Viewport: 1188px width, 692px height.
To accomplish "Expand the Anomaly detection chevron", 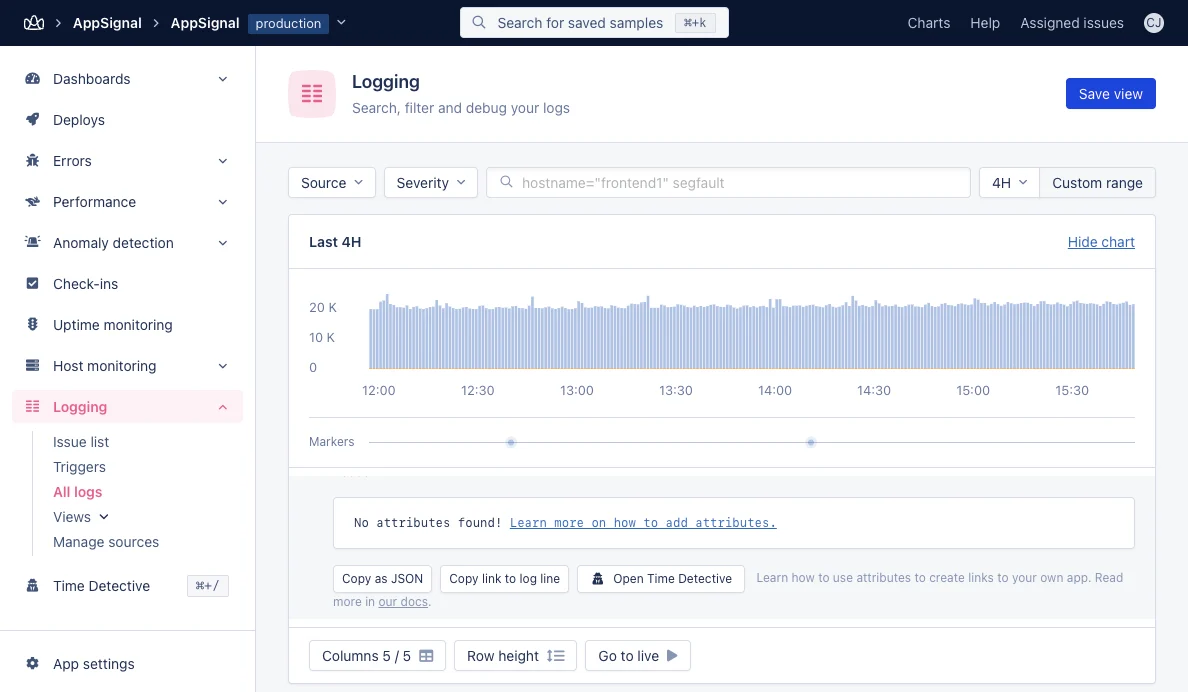I will [223, 243].
